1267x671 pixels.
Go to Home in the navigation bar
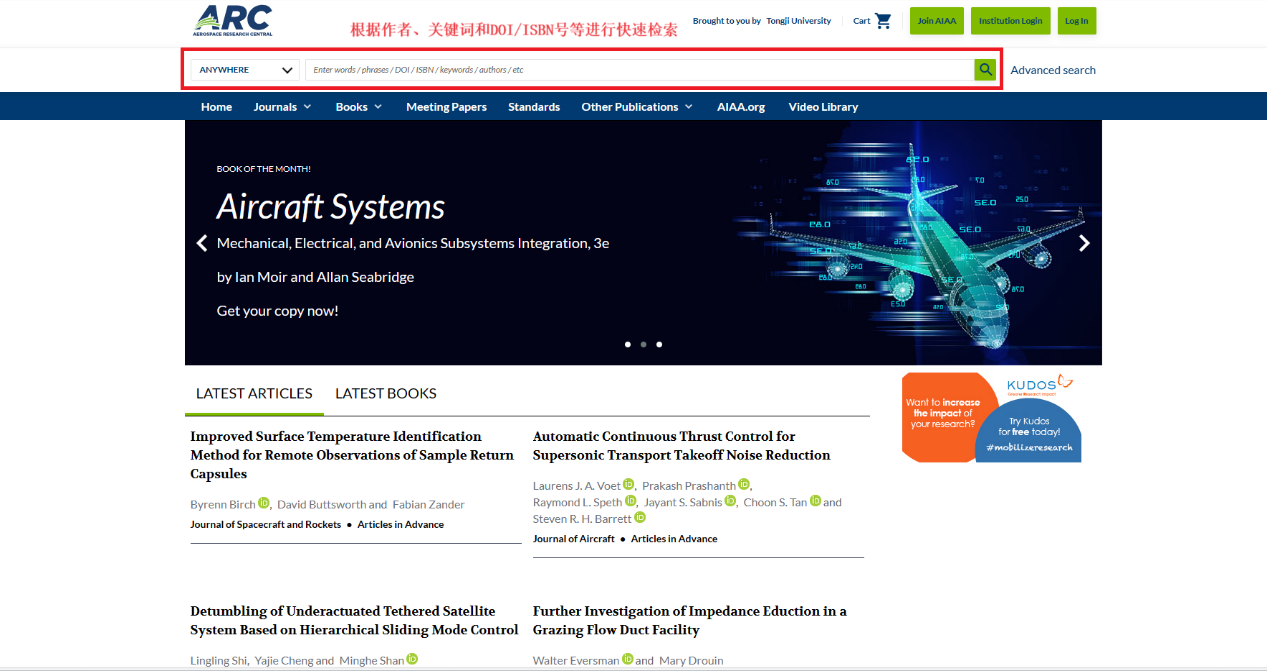(x=216, y=107)
